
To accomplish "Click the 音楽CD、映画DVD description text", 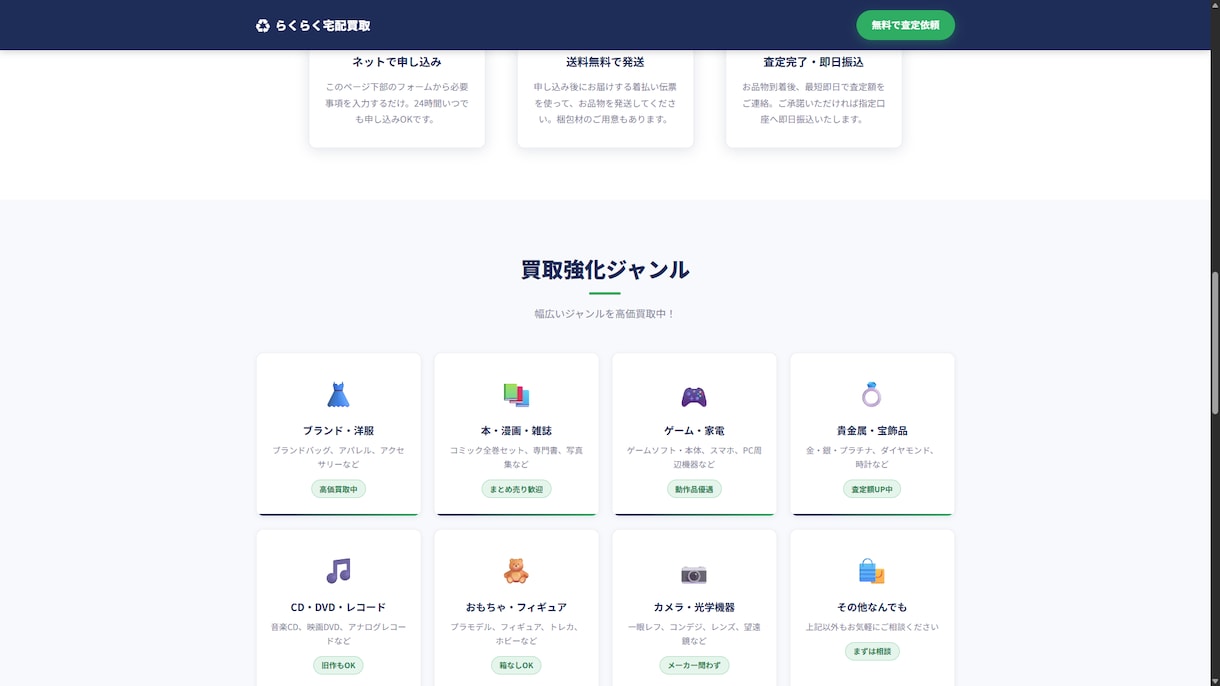I will pos(338,634).
